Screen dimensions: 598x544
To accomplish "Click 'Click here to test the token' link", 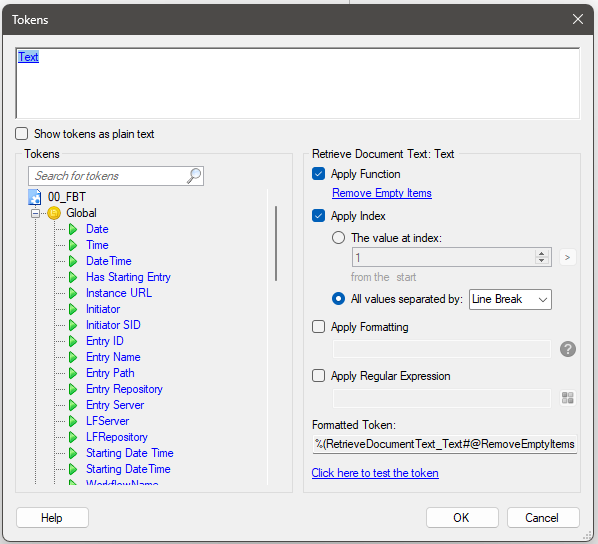I will 375,473.
